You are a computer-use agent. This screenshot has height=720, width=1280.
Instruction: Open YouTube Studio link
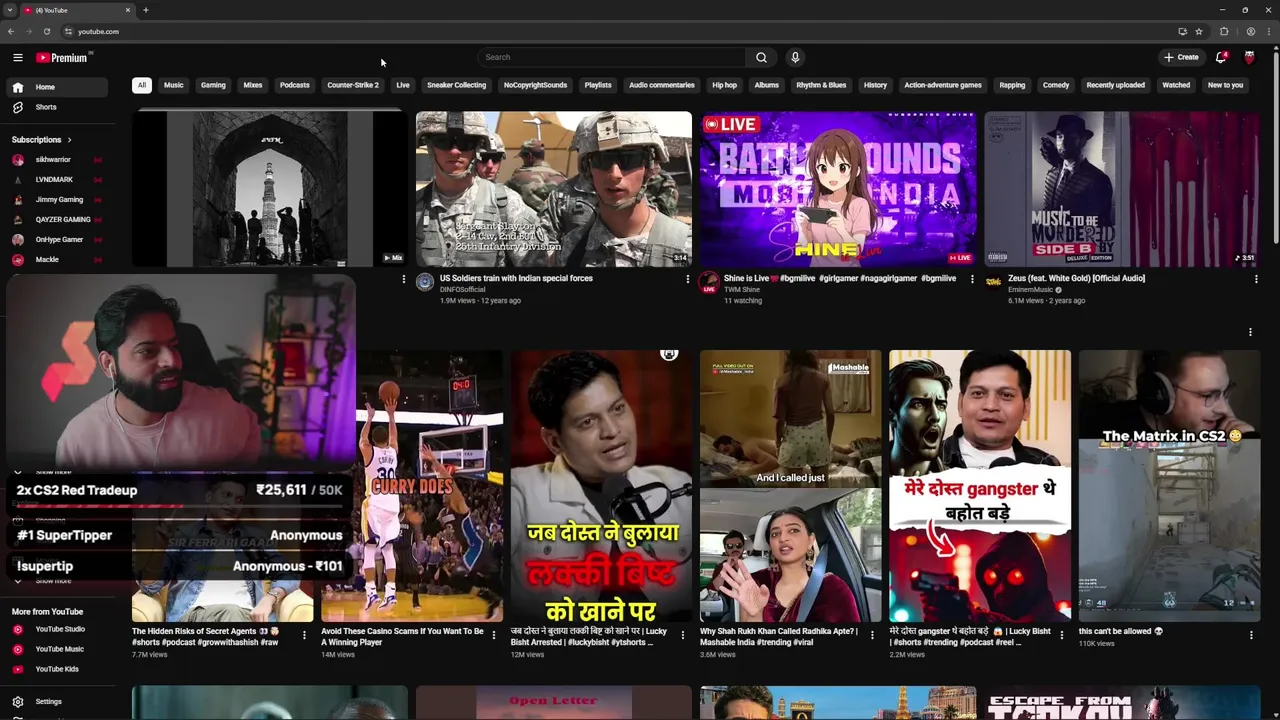pyautogui.click(x=55, y=630)
